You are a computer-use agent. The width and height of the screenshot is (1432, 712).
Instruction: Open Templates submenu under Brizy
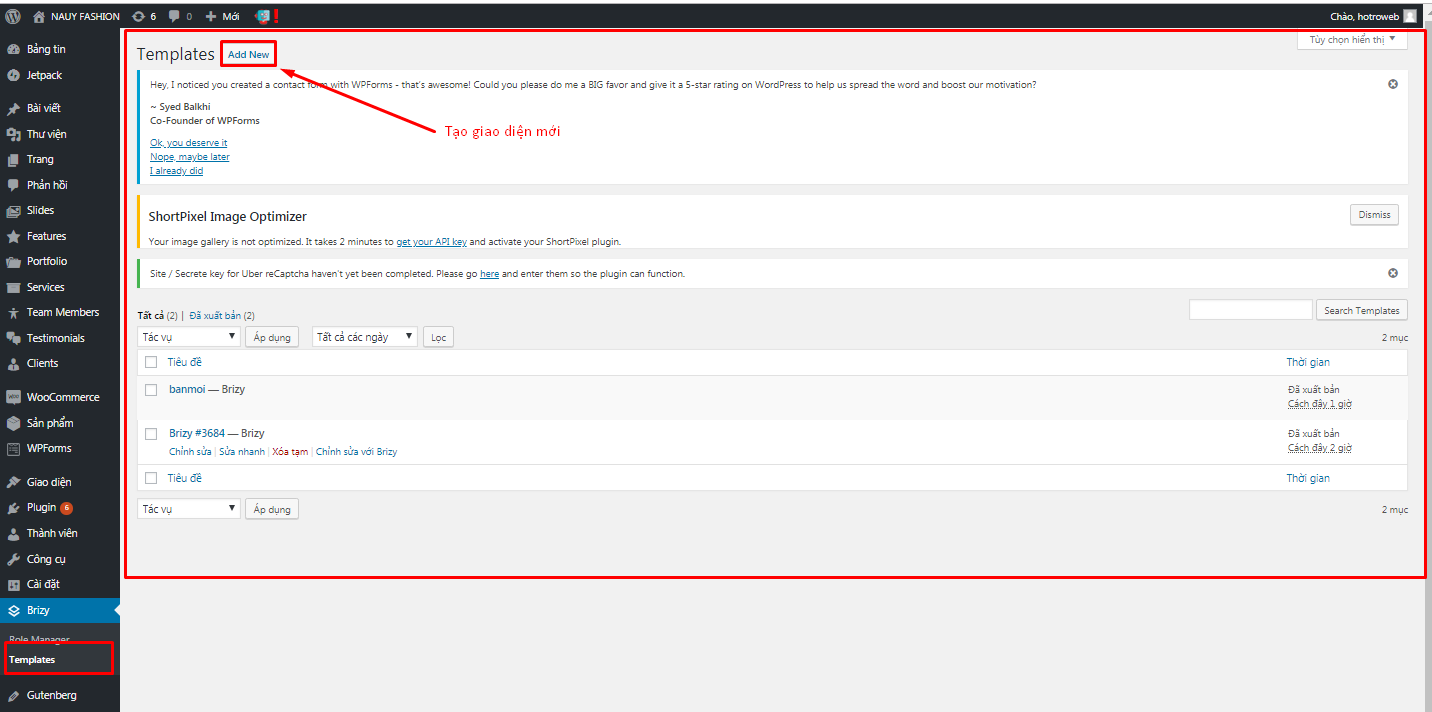pos(32,659)
